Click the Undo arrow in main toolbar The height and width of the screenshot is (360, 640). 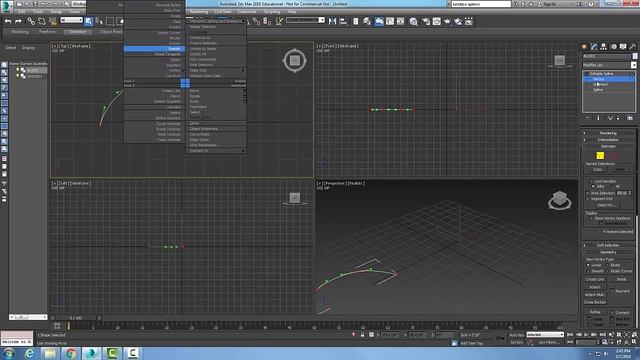coord(8,21)
